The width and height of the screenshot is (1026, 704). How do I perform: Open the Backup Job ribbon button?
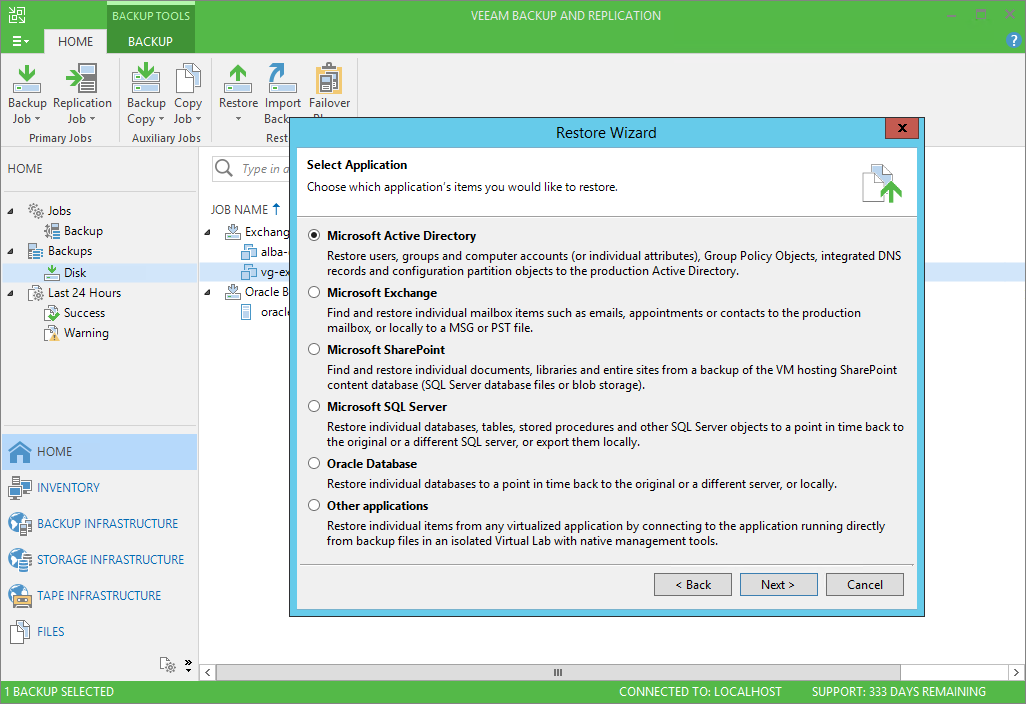point(27,94)
